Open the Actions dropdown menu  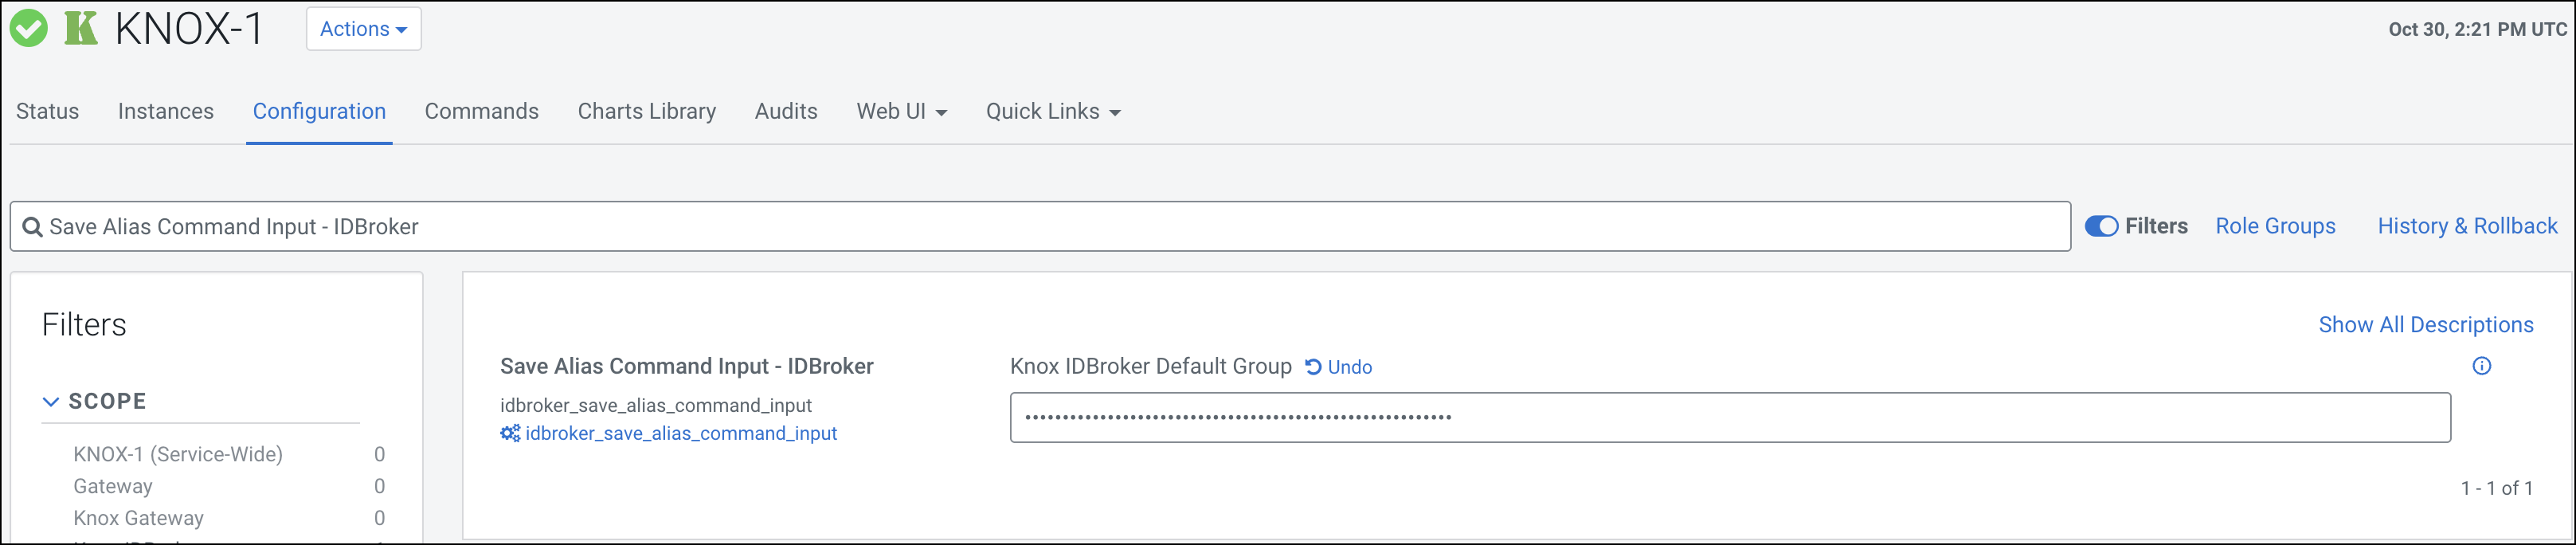pos(363,29)
